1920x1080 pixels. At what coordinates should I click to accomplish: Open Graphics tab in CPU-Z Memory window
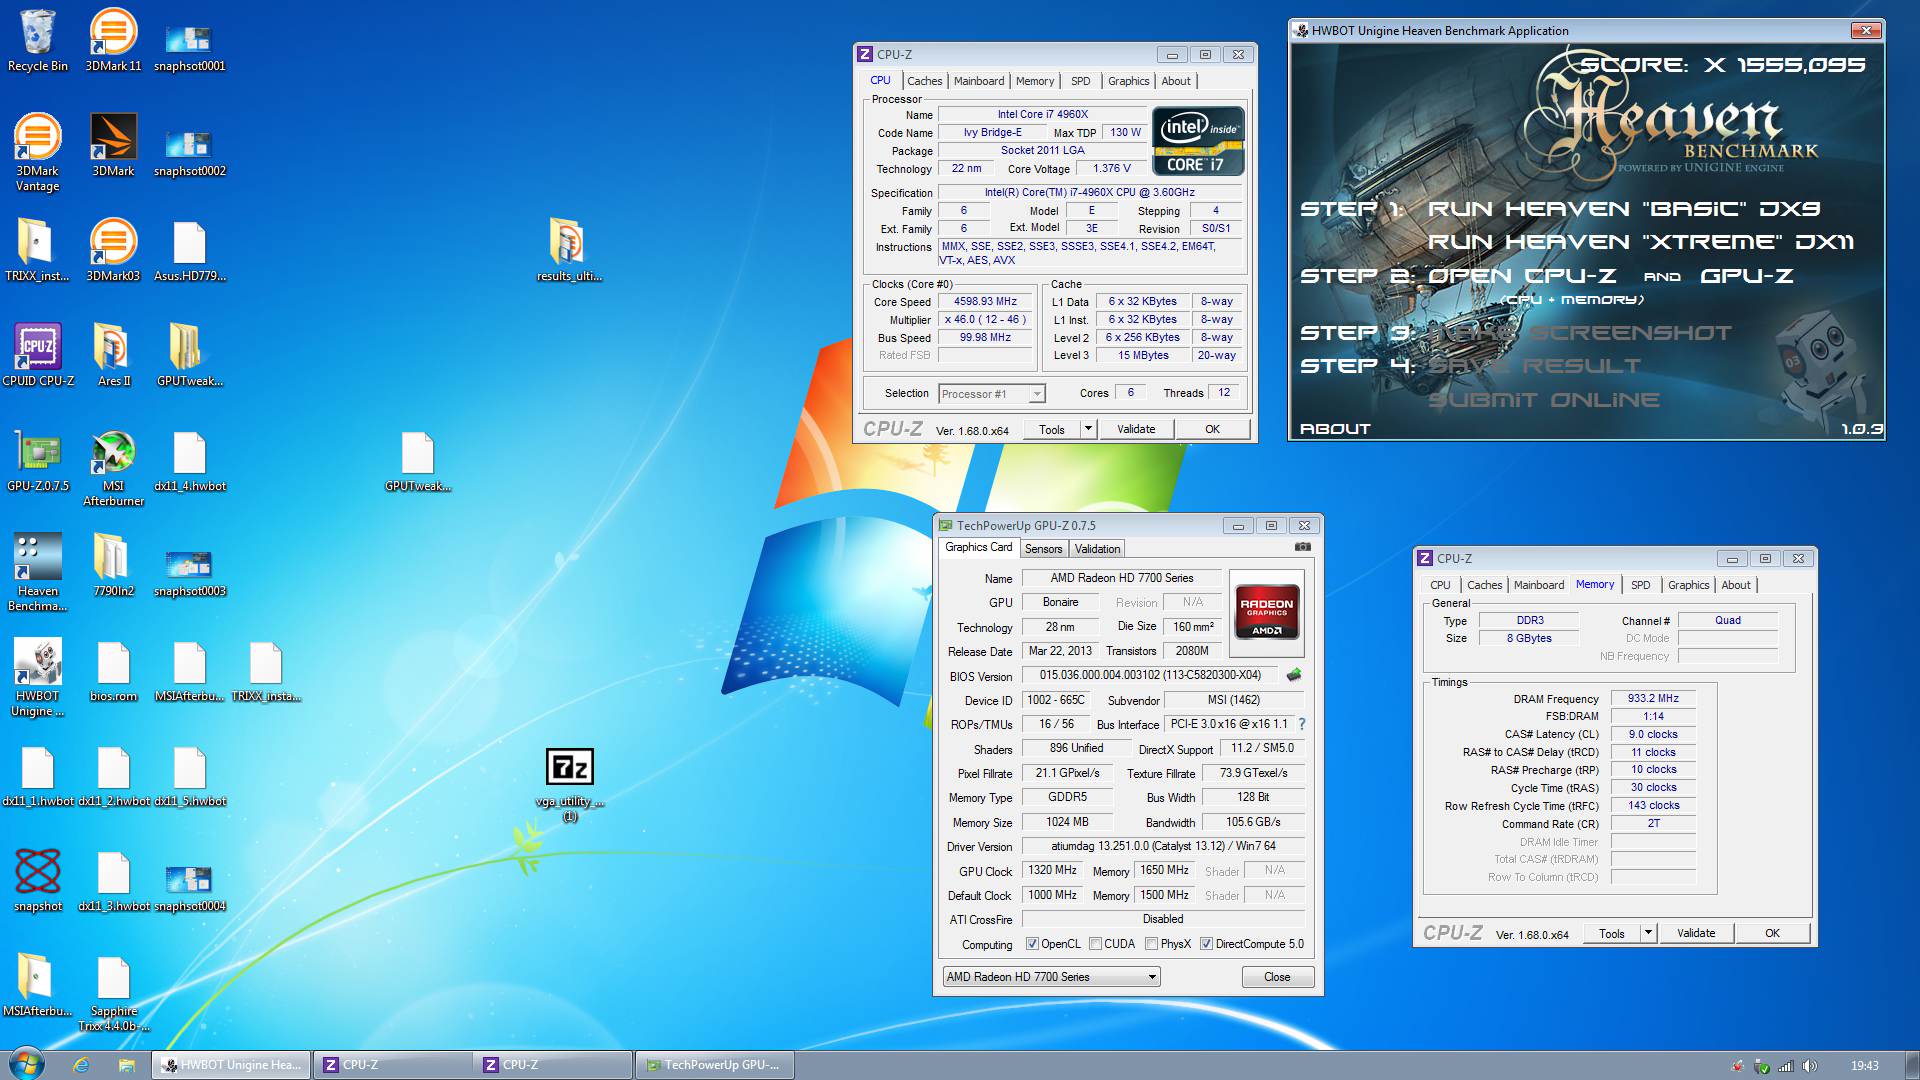click(x=1688, y=585)
